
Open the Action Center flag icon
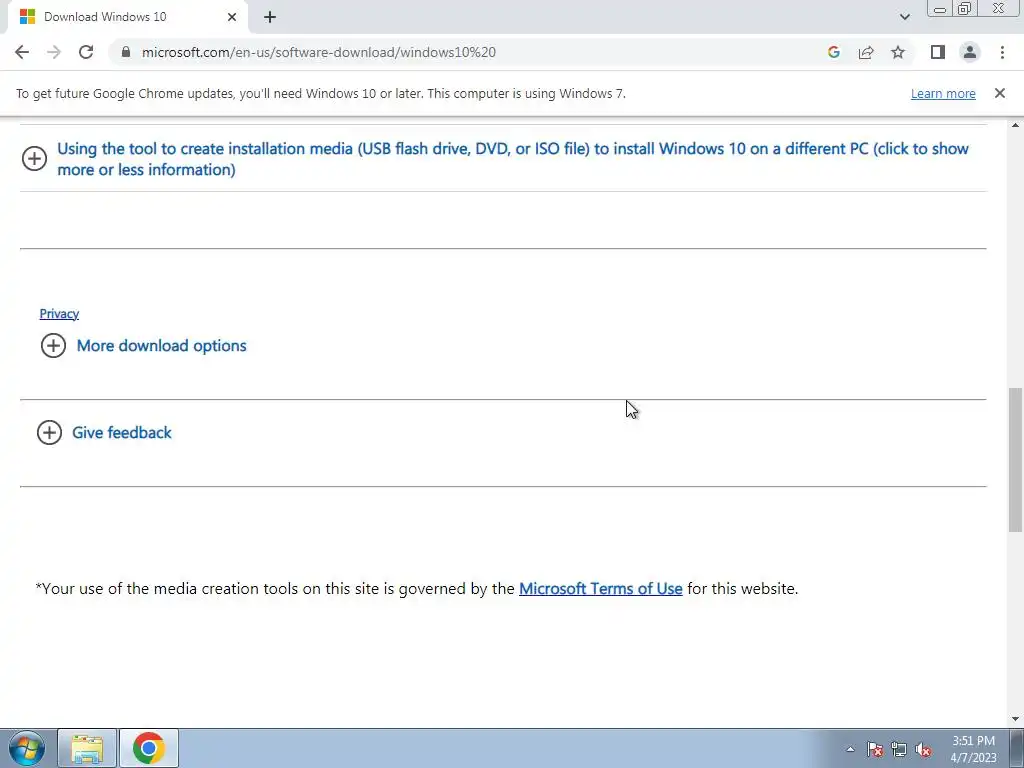coord(874,749)
